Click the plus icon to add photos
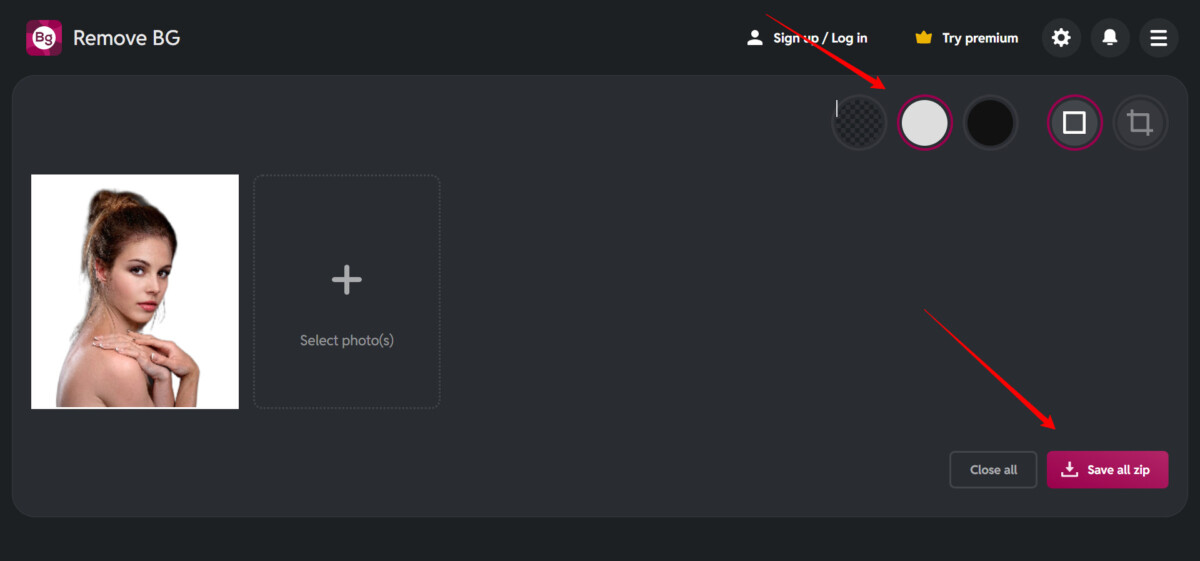 pyautogui.click(x=346, y=280)
